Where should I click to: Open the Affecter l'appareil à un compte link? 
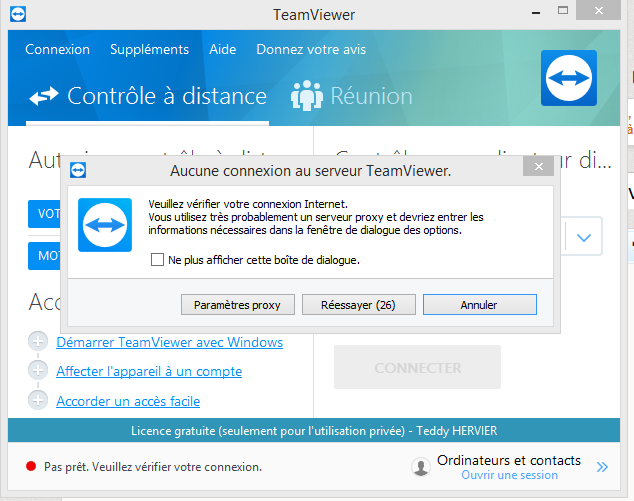[149, 371]
